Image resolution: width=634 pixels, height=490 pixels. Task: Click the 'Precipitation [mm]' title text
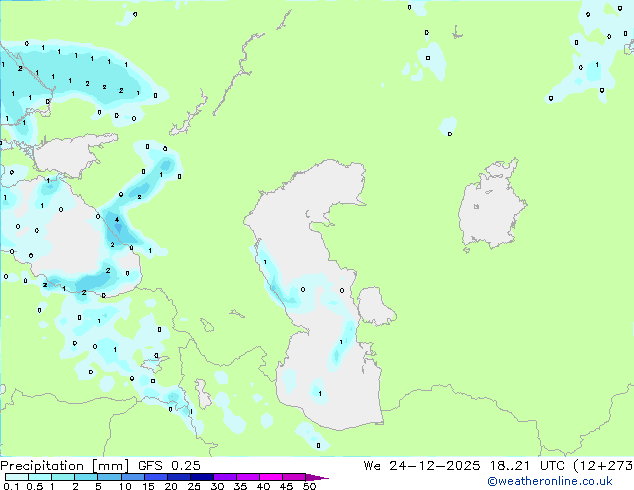tap(65, 466)
